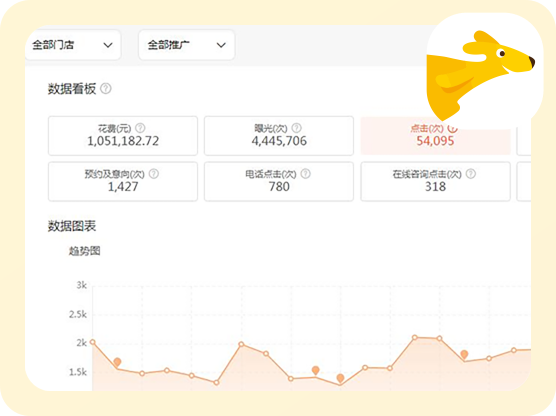Click the 趋势图 chart label
The width and height of the screenshot is (556, 416).
84,251
